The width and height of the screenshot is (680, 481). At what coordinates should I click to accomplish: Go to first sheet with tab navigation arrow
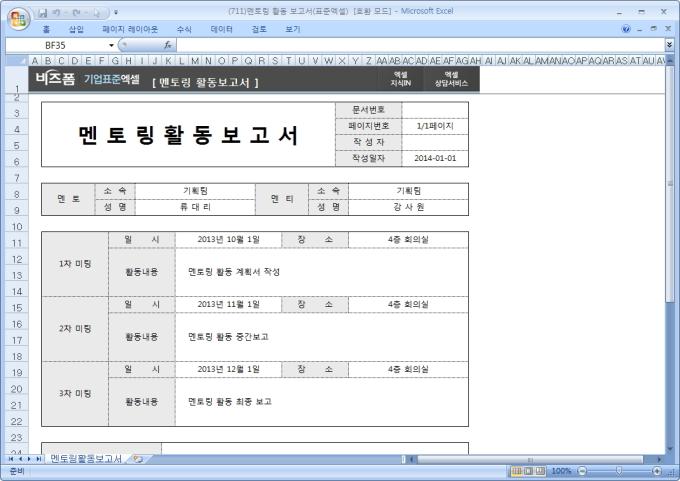click(x=11, y=459)
